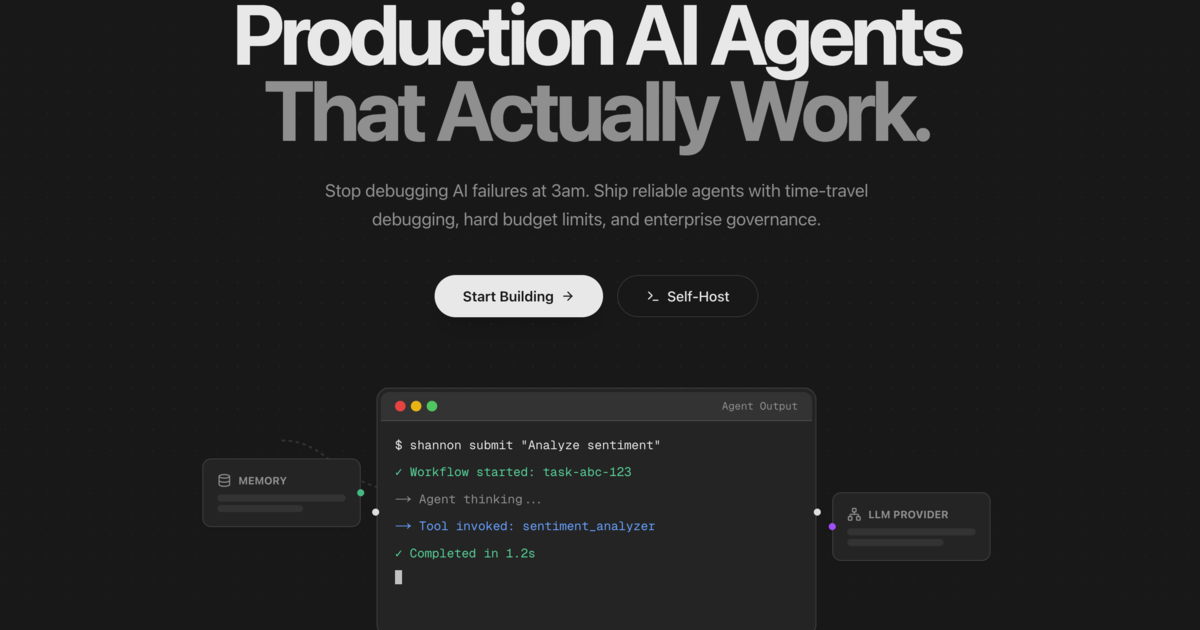Click the "Completed in 1.2s" line
This screenshot has height=630, width=1200.
click(x=465, y=553)
